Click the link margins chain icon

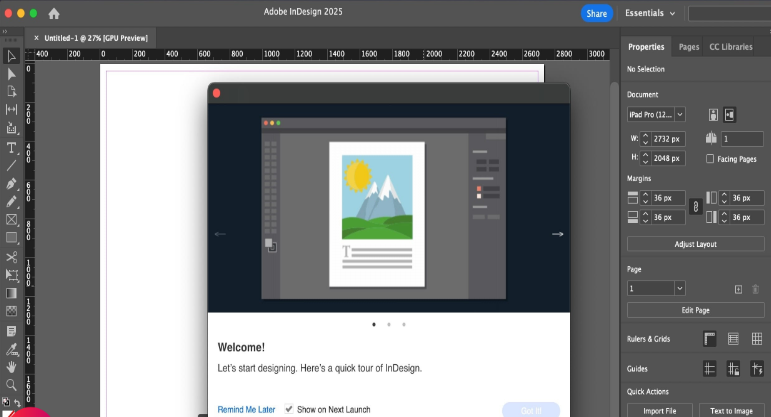click(695, 207)
